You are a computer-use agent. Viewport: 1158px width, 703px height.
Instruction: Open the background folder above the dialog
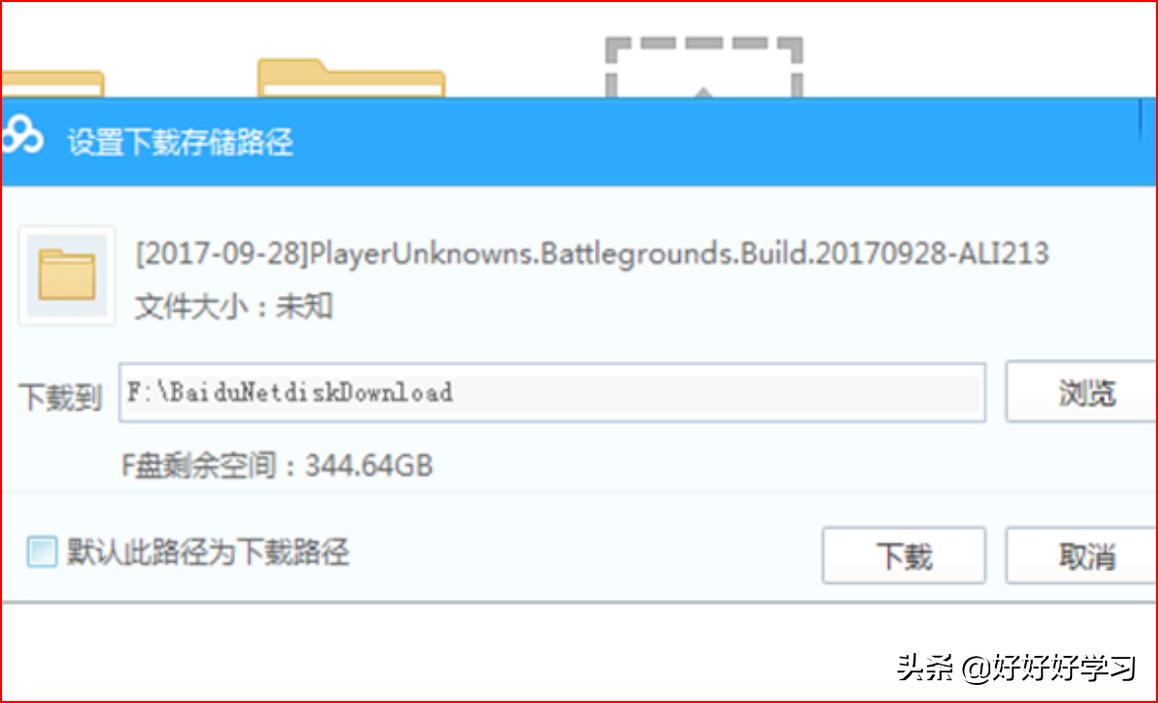pos(351,78)
